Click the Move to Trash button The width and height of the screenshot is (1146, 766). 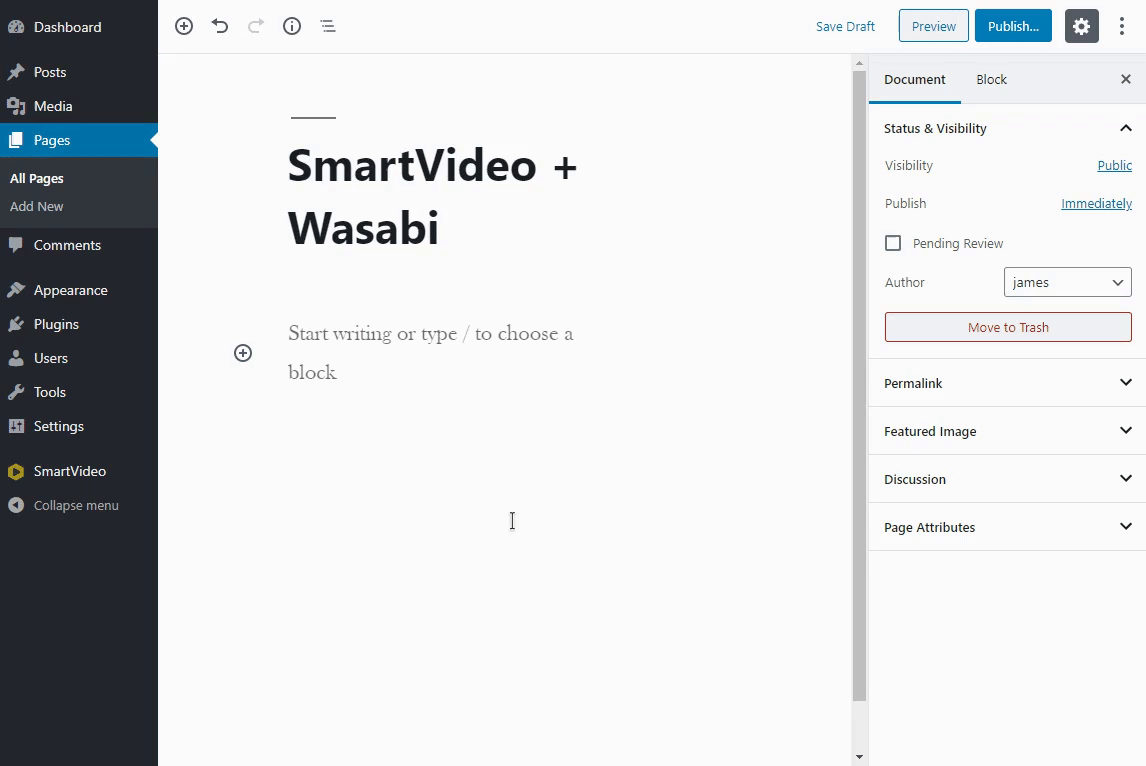click(1008, 327)
